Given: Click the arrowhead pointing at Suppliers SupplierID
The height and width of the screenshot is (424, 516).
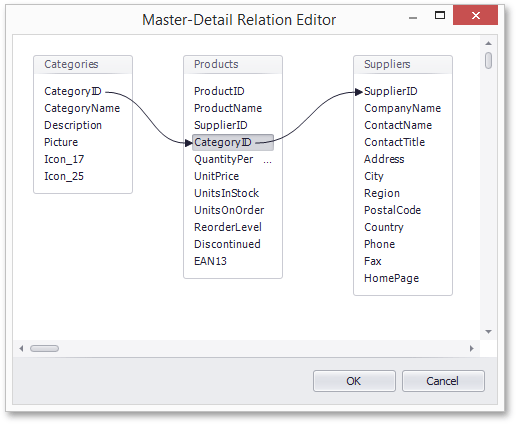Looking at the screenshot, I should click(359, 92).
